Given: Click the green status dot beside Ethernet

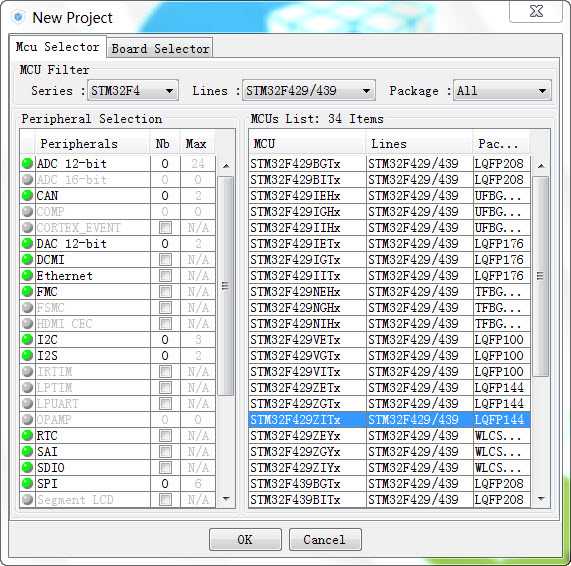Looking at the screenshot, I should coord(27,276).
